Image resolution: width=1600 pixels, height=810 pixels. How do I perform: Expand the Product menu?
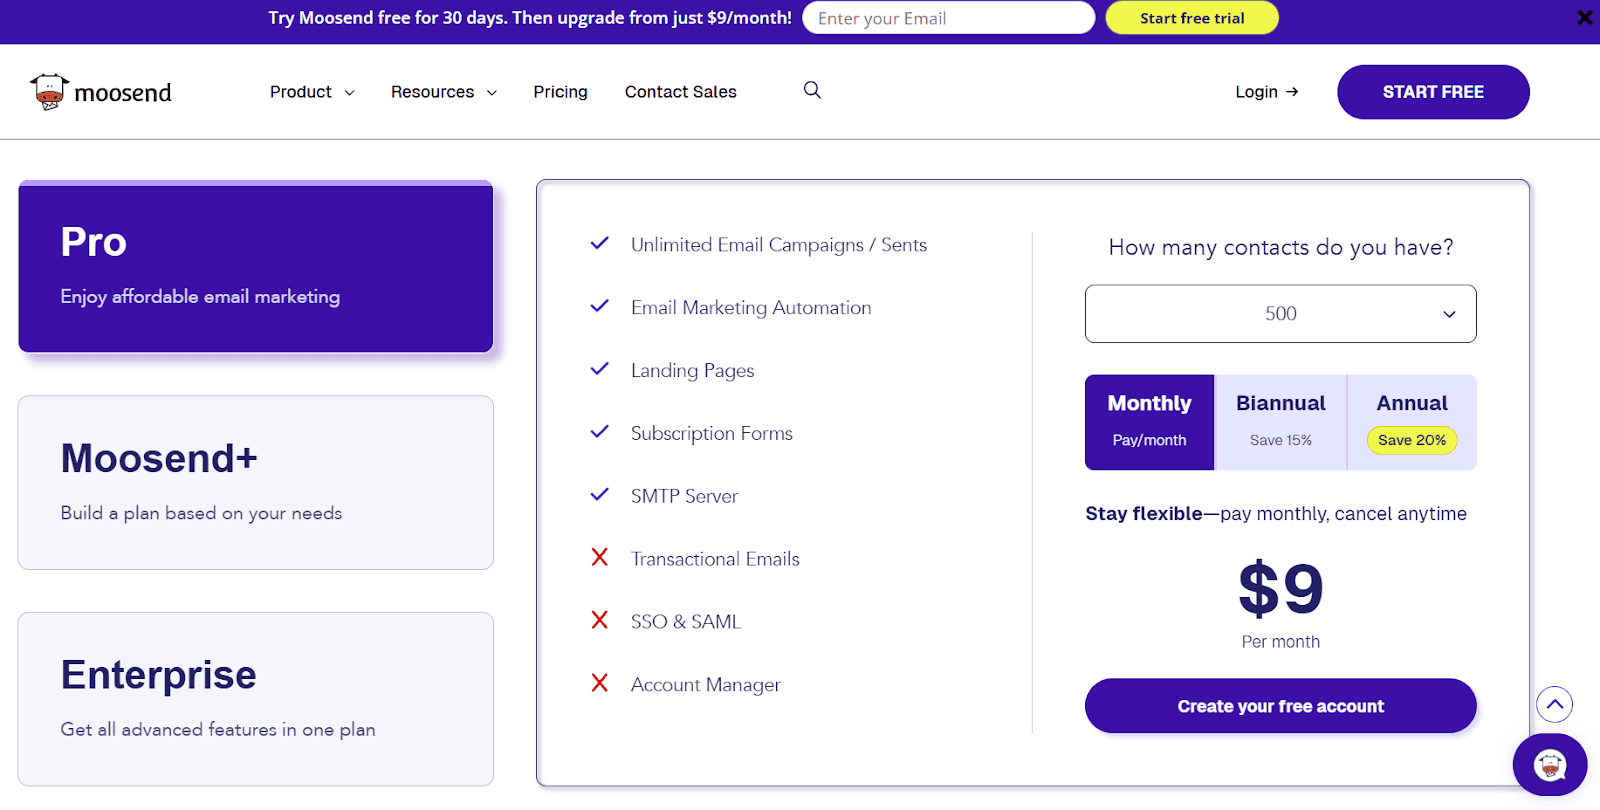312,92
